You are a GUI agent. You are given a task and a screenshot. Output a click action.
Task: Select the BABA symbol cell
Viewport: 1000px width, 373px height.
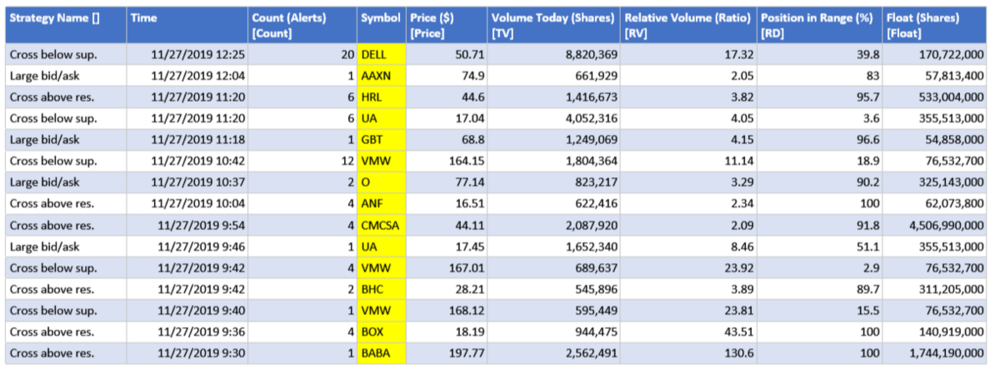pos(381,353)
